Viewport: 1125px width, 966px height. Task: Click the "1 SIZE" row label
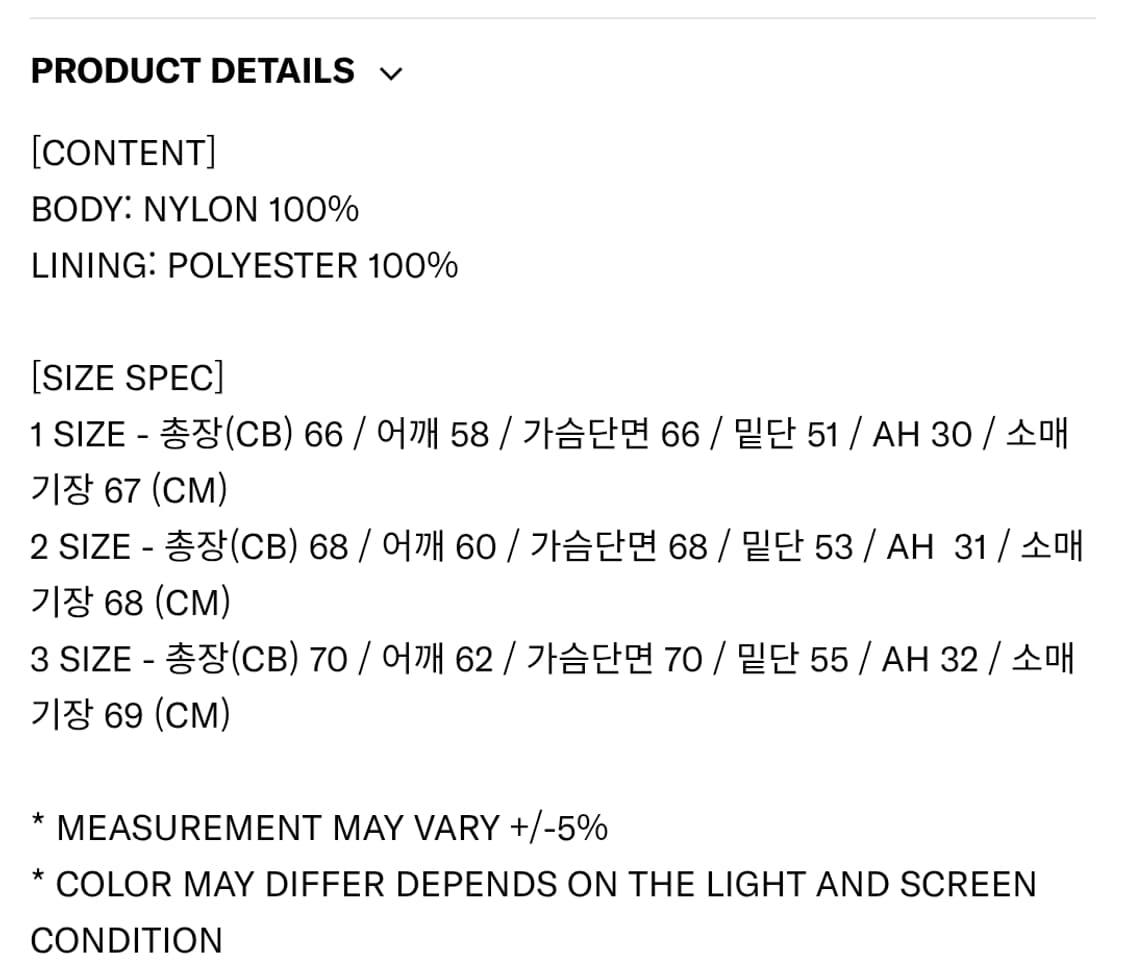pyautogui.click(x=78, y=435)
